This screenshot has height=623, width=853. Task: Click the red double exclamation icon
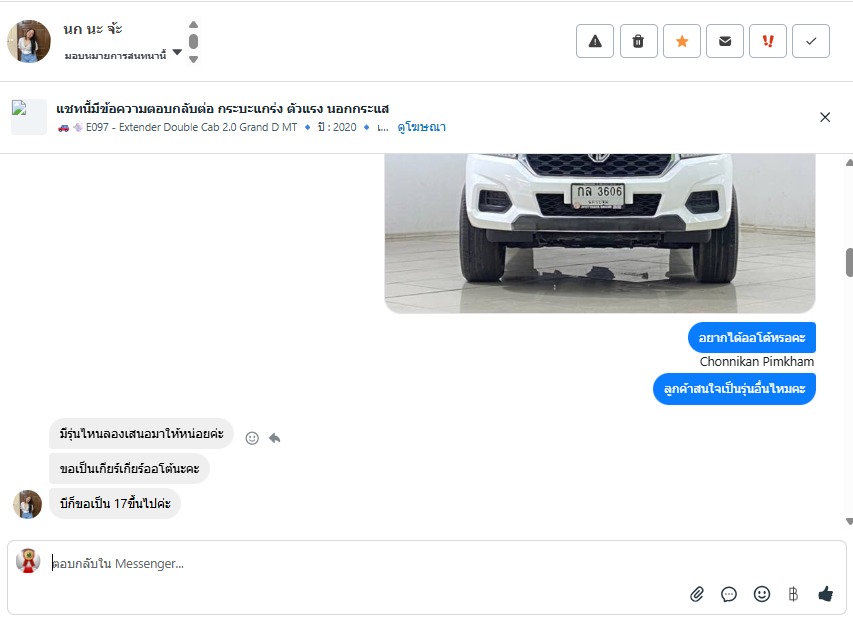tap(768, 41)
